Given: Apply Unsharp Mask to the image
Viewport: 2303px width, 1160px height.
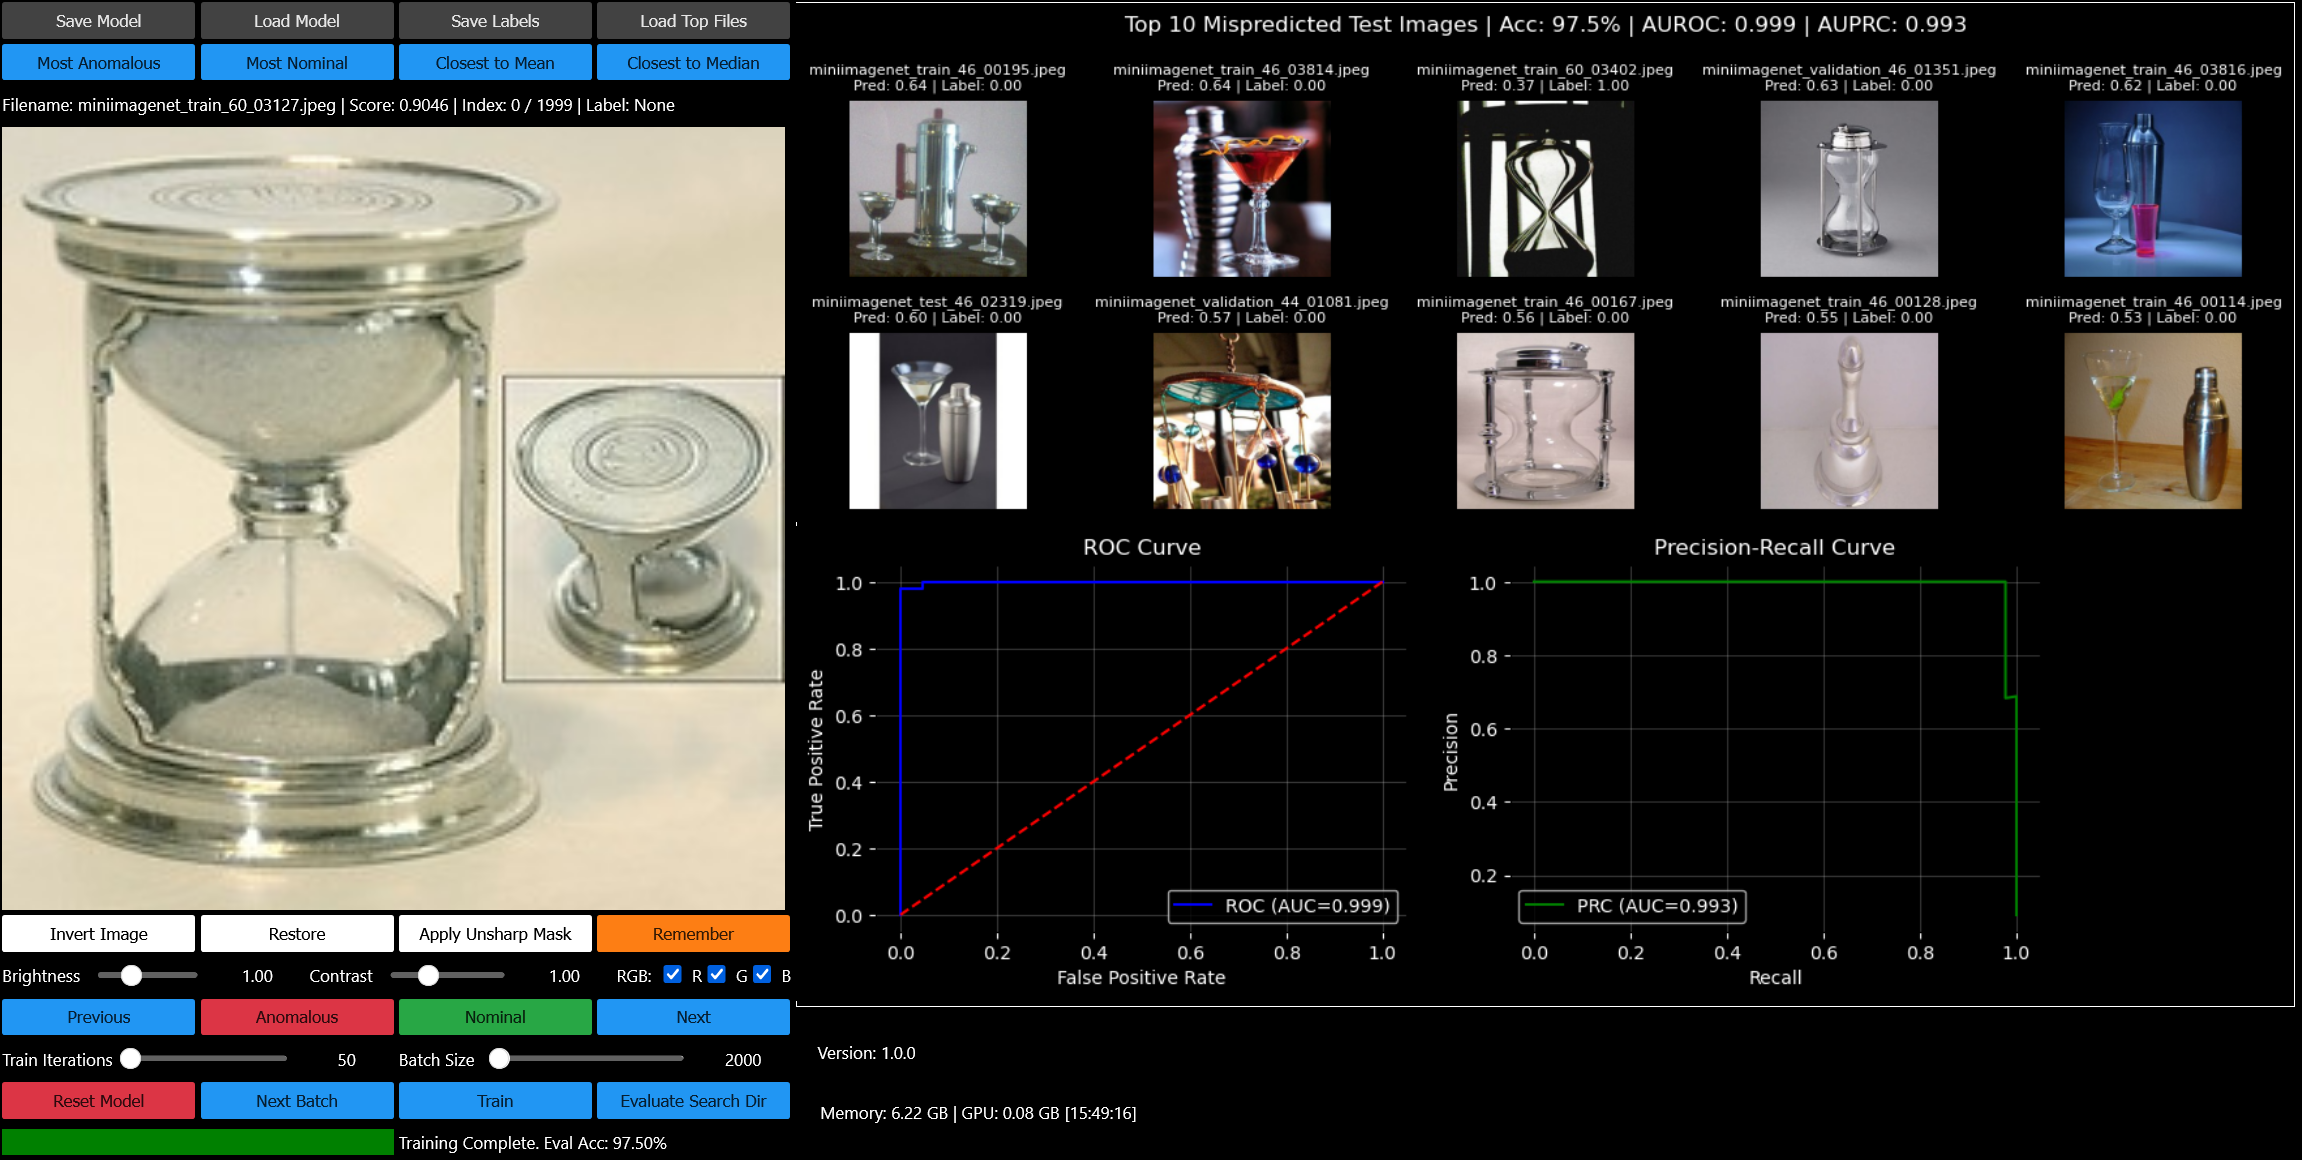Looking at the screenshot, I should click(x=495, y=934).
